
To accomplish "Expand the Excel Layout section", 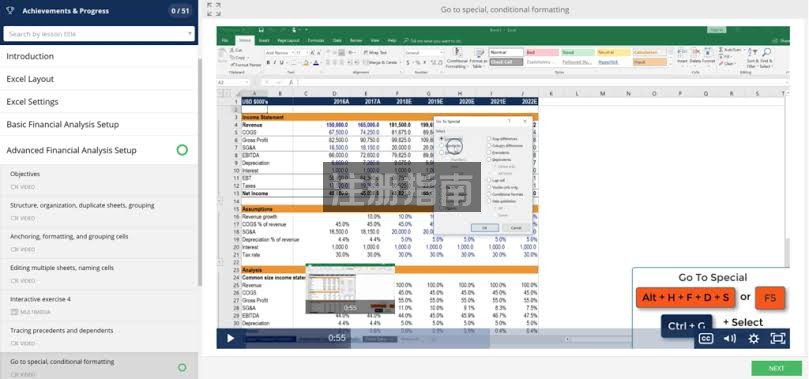I will pyautogui.click(x=99, y=79).
